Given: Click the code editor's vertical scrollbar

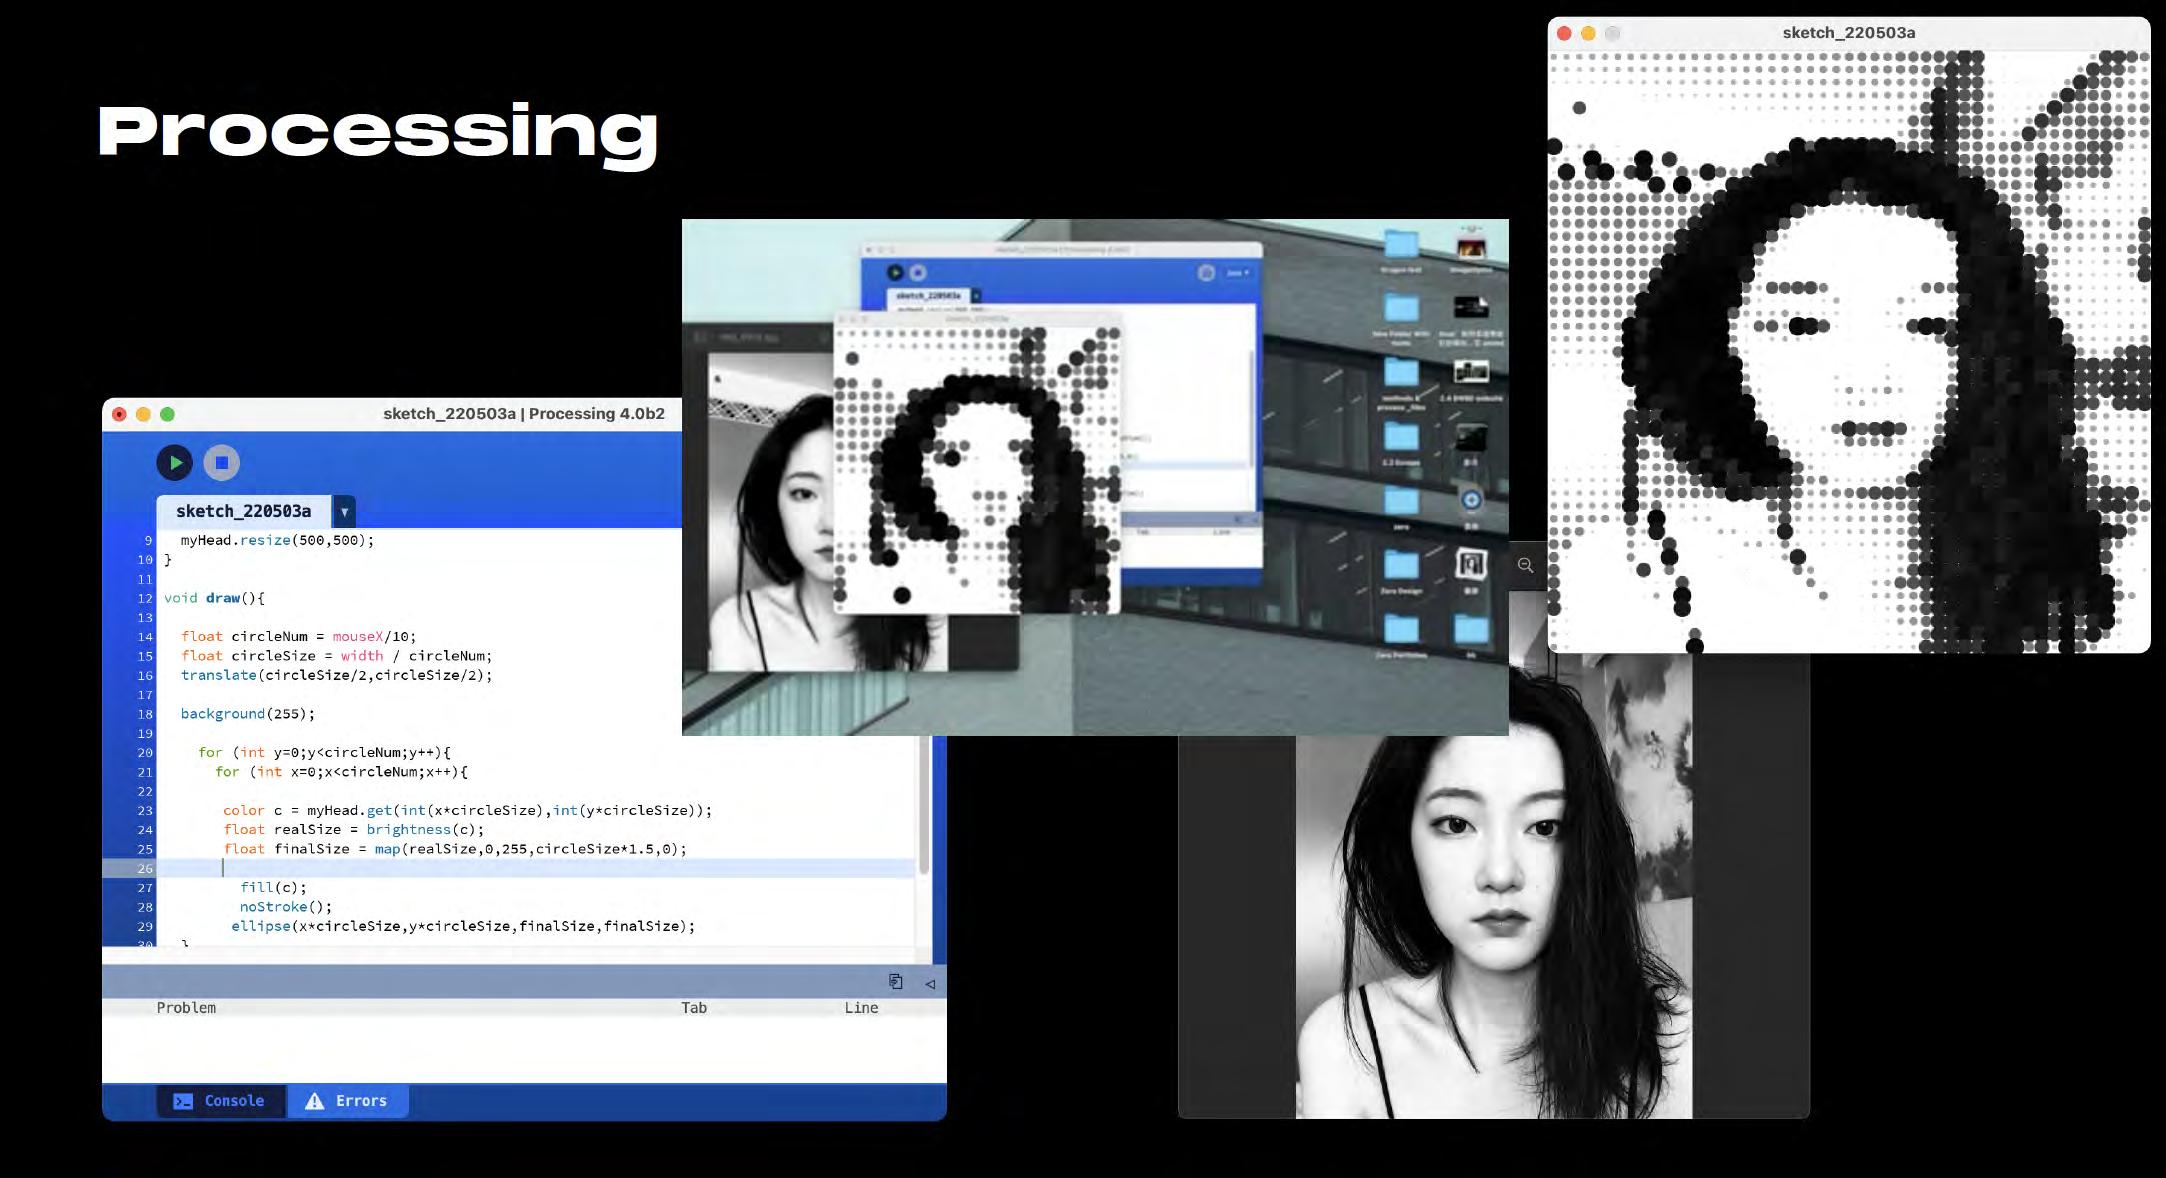Looking at the screenshot, I should pyautogui.click(x=924, y=805).
